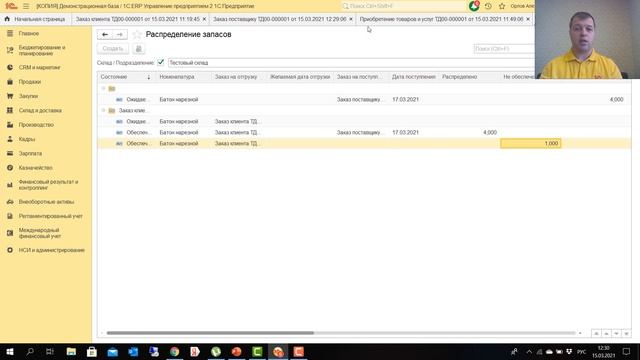Jump to the first record with list navigation button
The image size is (640, 360).
tap(596, 333)
